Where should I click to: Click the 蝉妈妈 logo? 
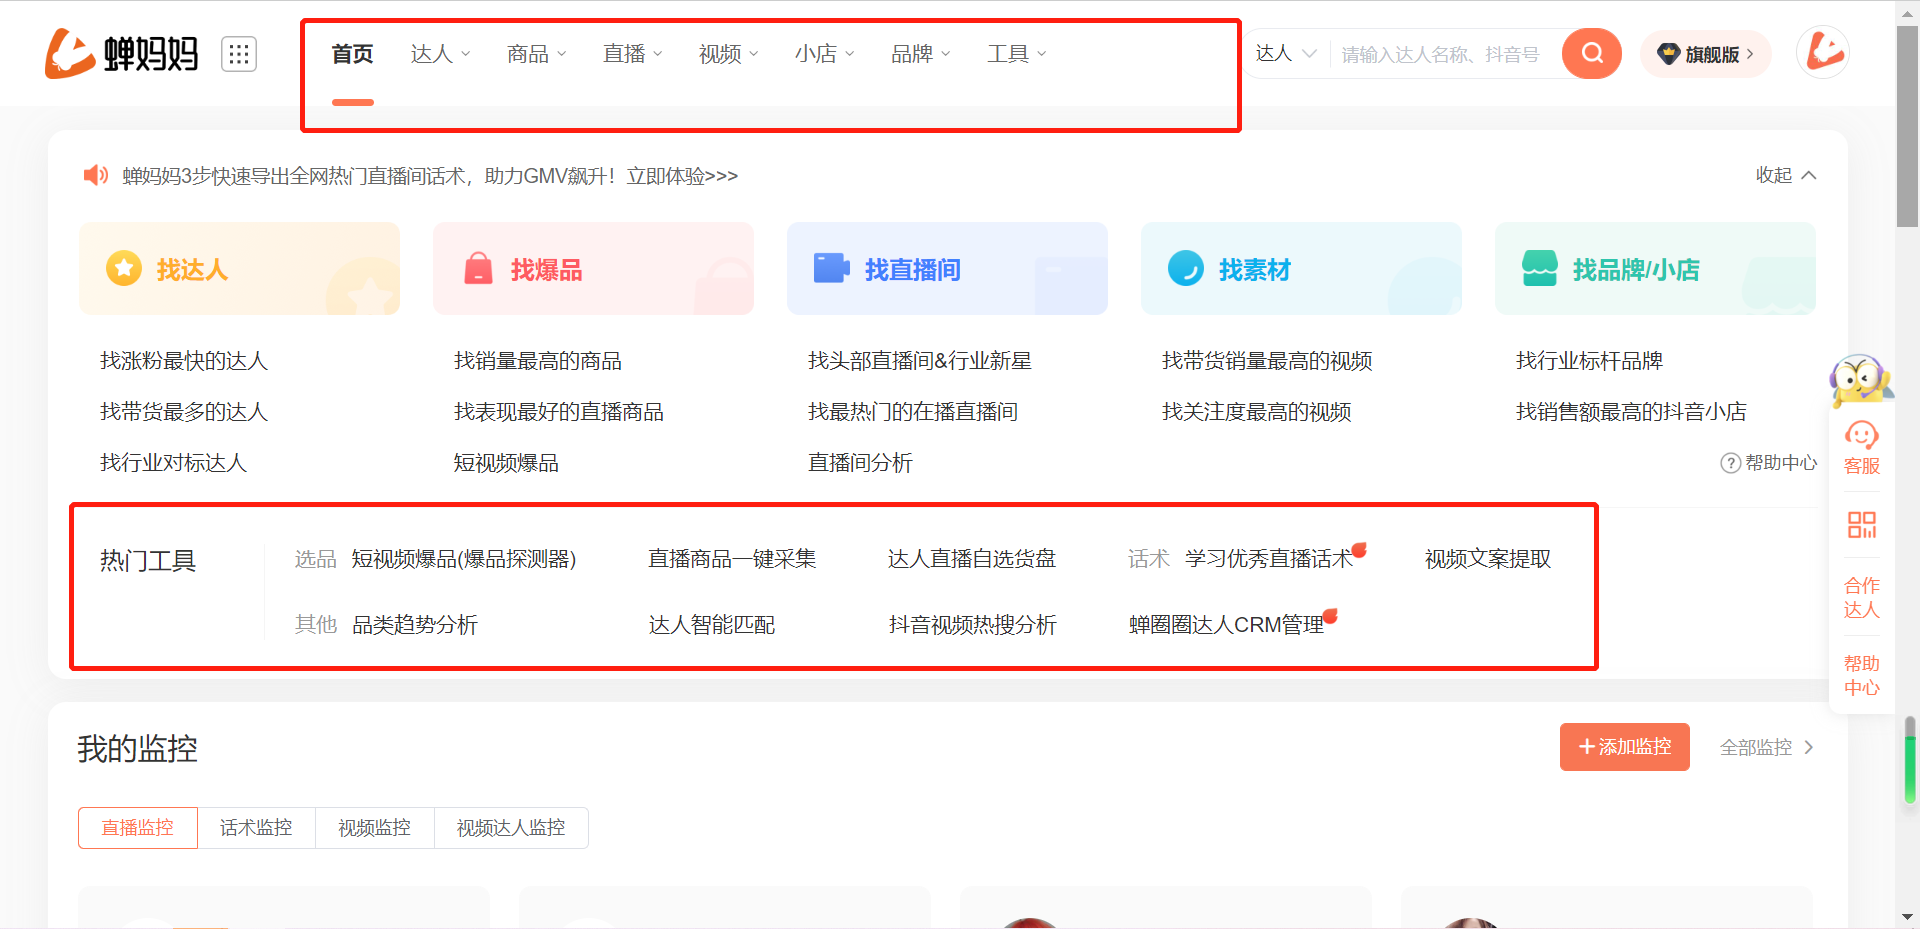click(x=121, y=53)
